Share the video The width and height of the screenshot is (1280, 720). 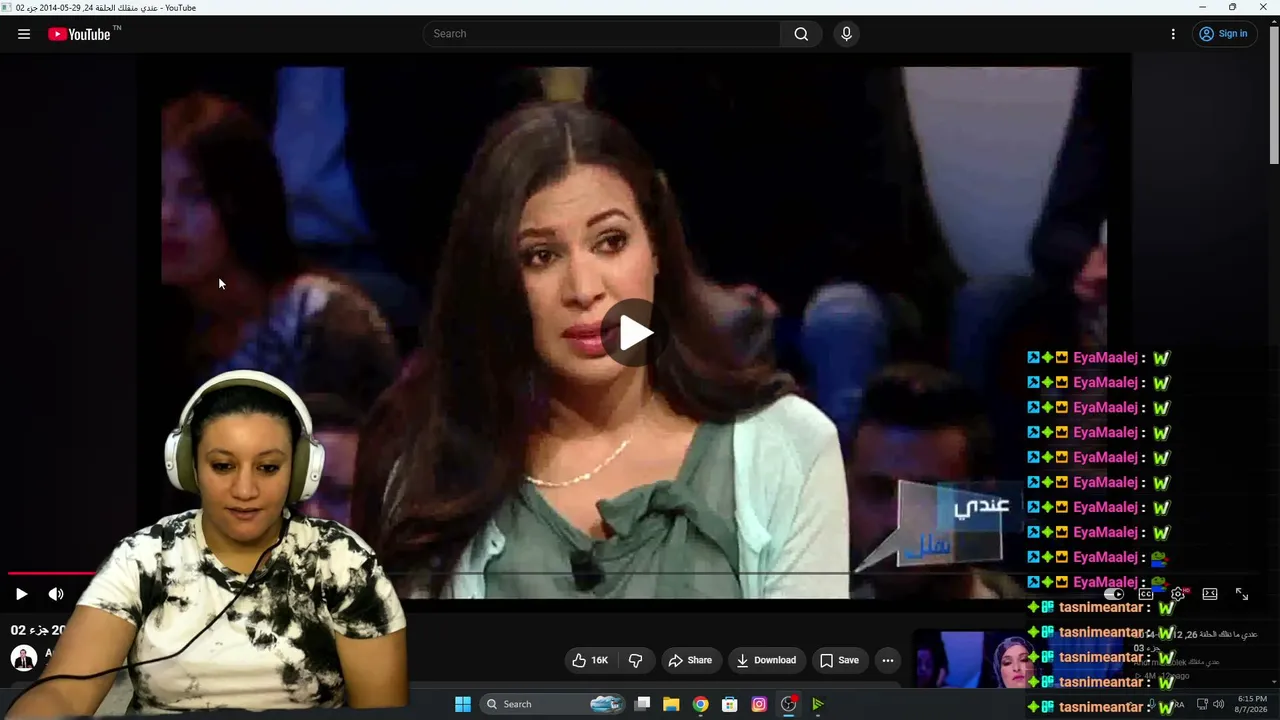tap(690, 660)
